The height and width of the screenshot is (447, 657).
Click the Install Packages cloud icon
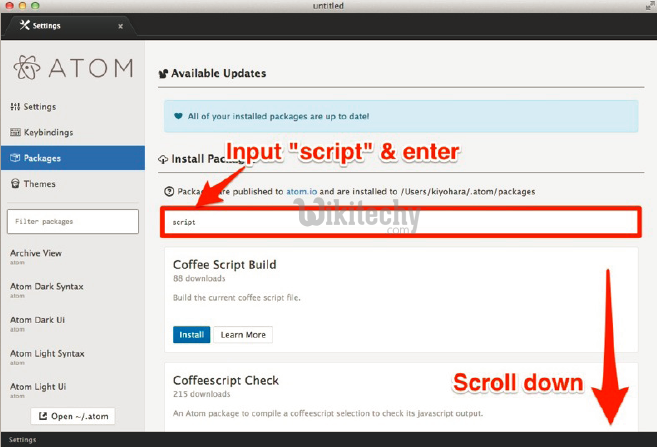click(164, 159)
